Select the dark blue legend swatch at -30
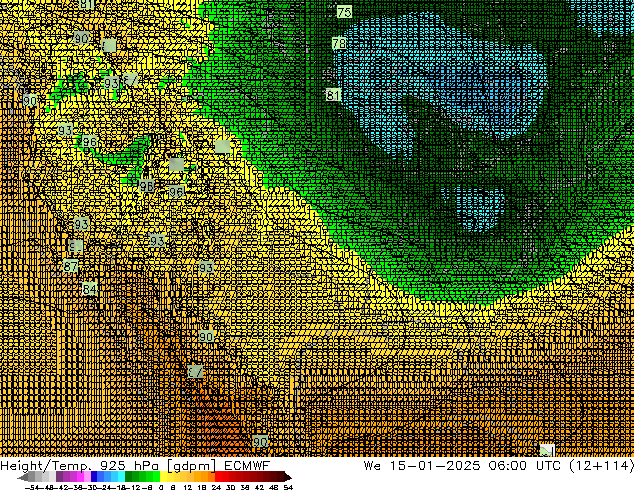Image resolution: width=634 pixels, height=490 pixels. [x=94, y=477]
